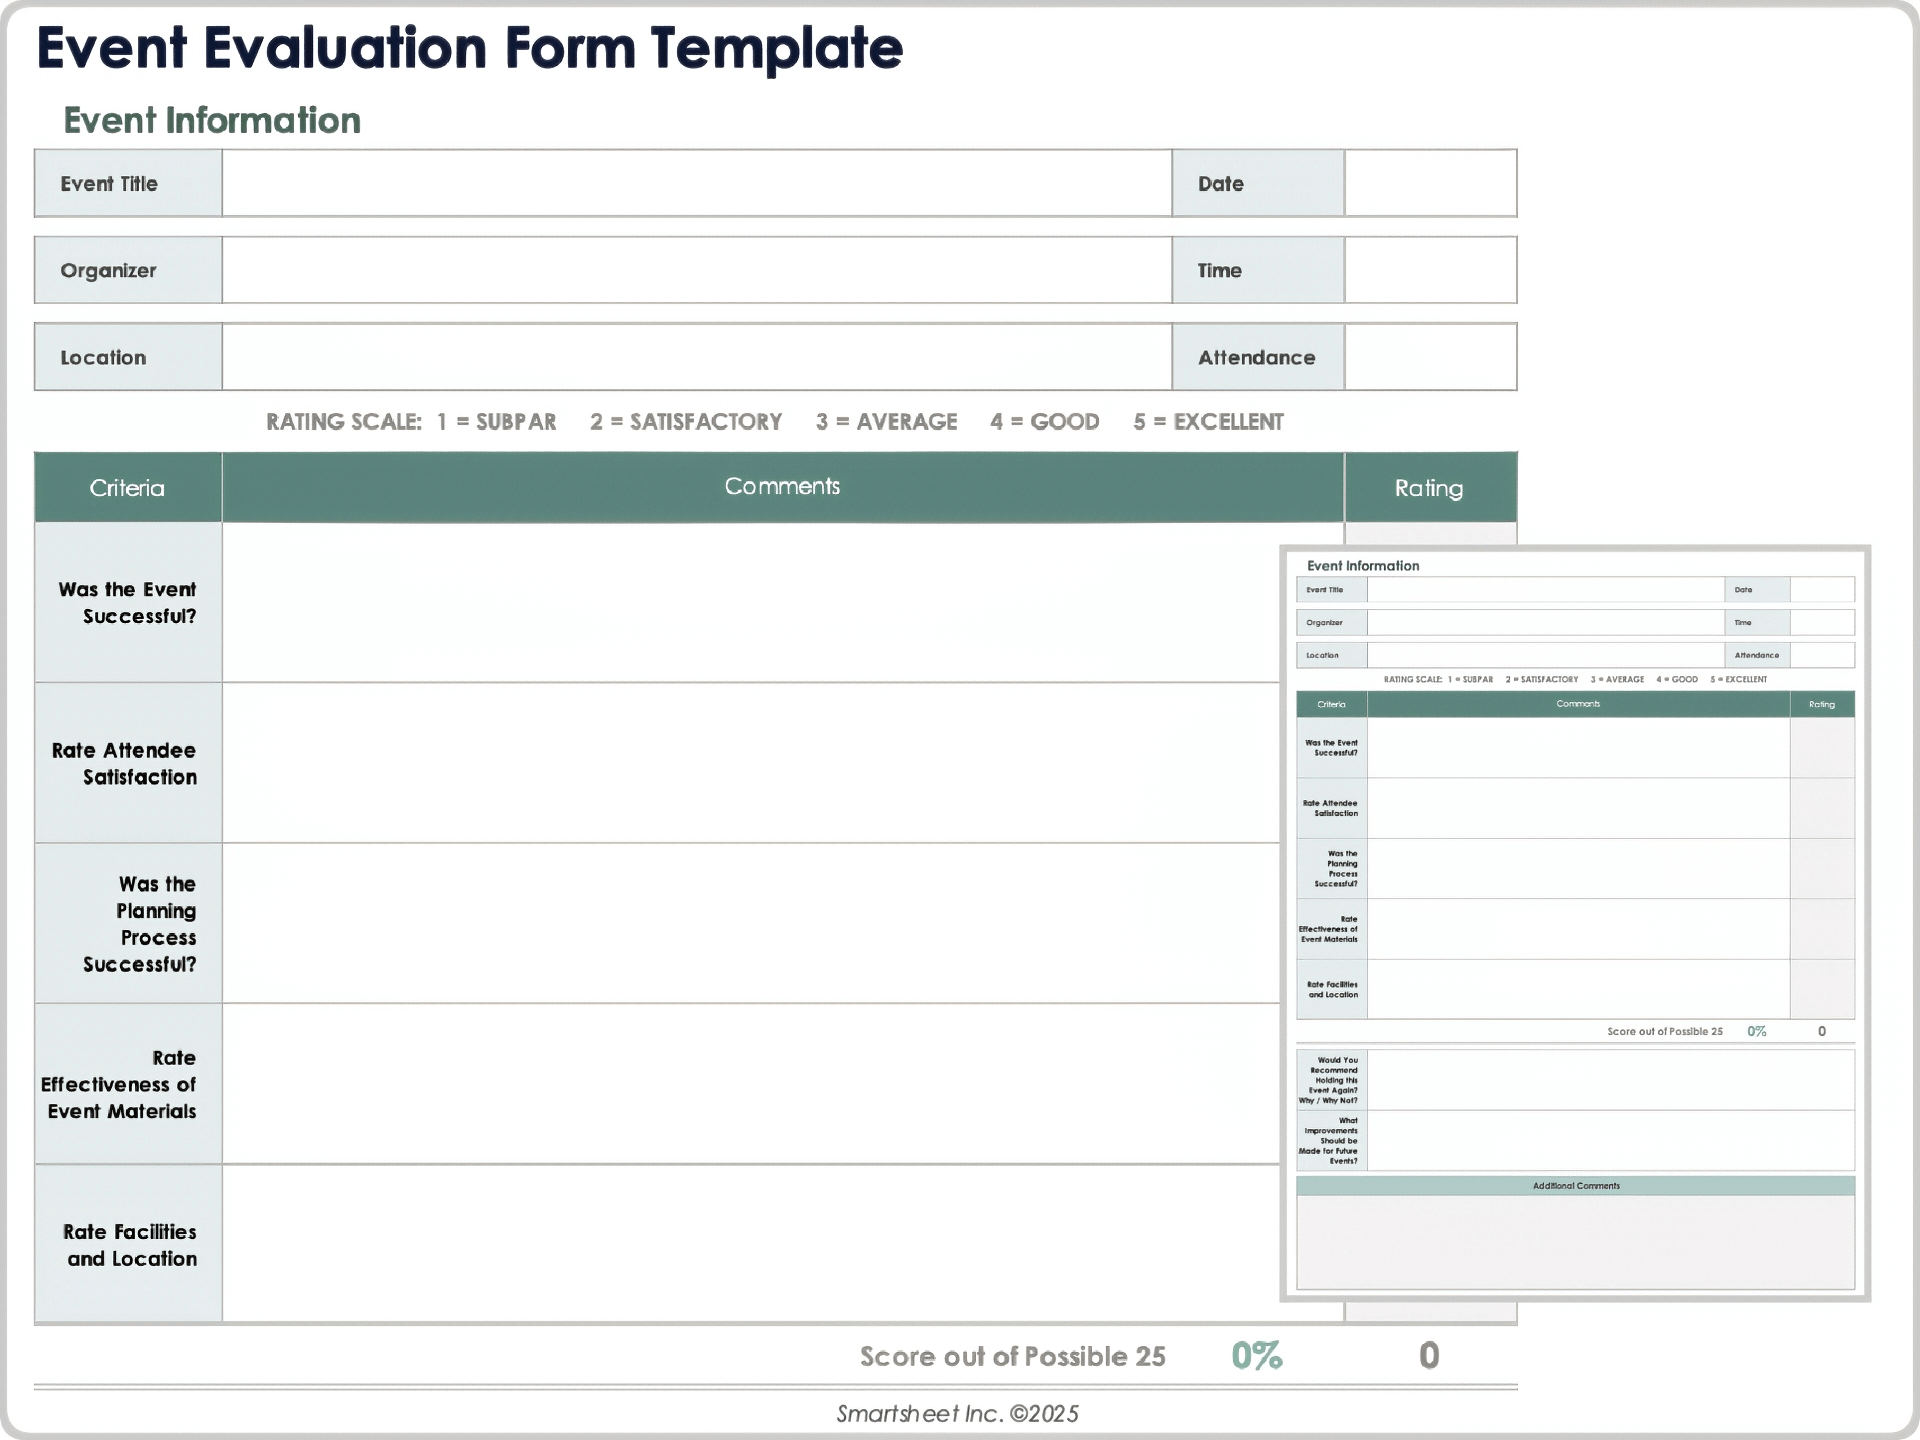1920x1440 pixels.
Task: Click the rating cell for Rate Attendee Satisfaction
Action: (x=1430, y=763)
